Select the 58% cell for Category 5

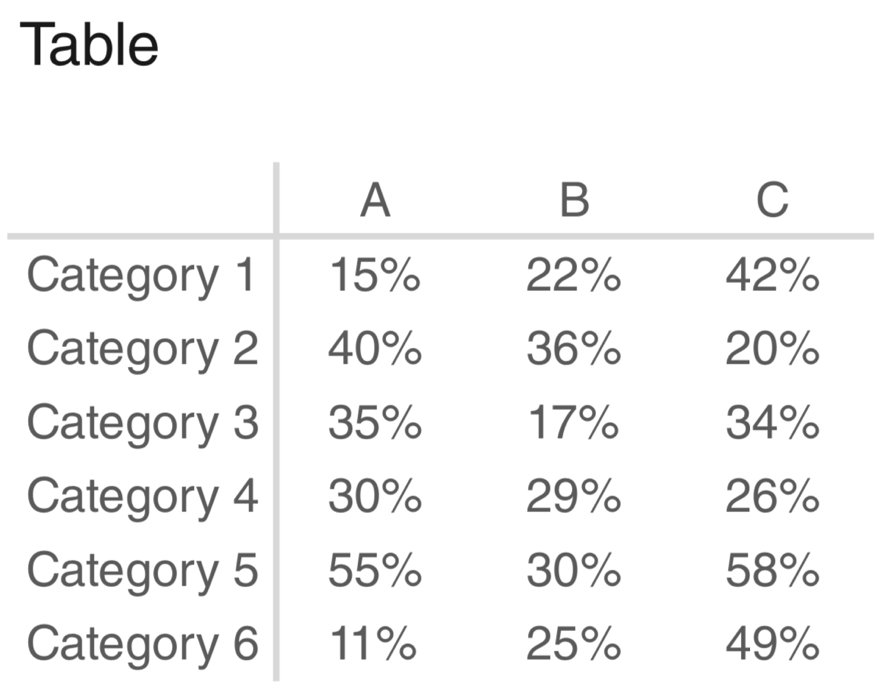pyautogui.click(x=773, y=570)
